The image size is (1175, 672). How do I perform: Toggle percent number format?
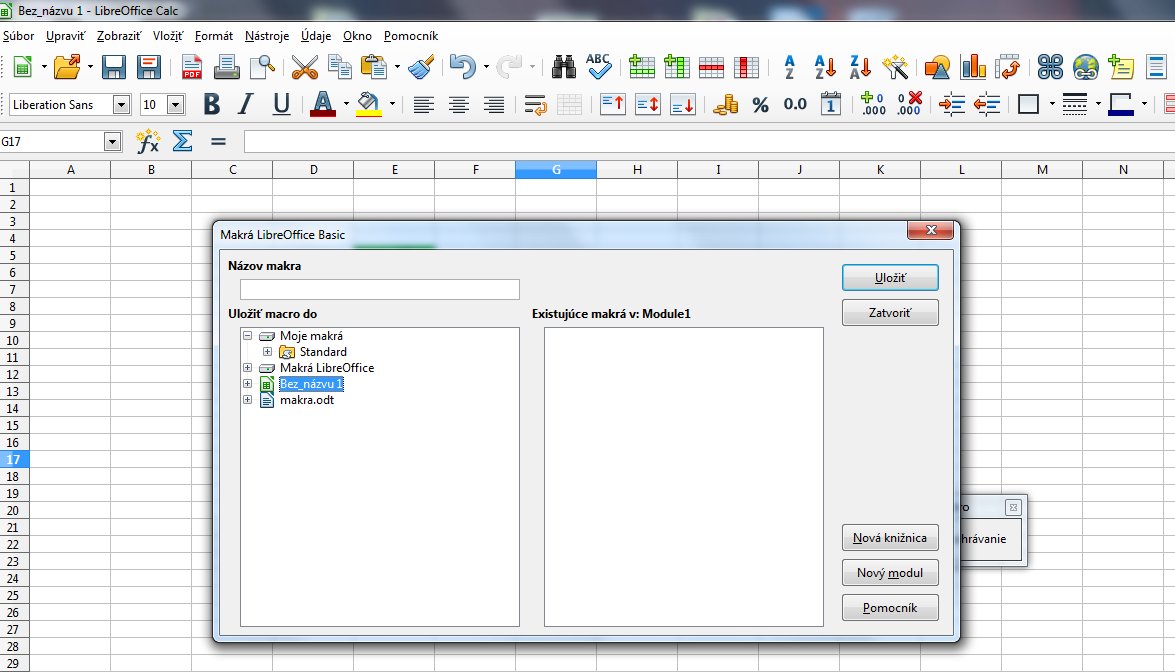tap(761, 105)
